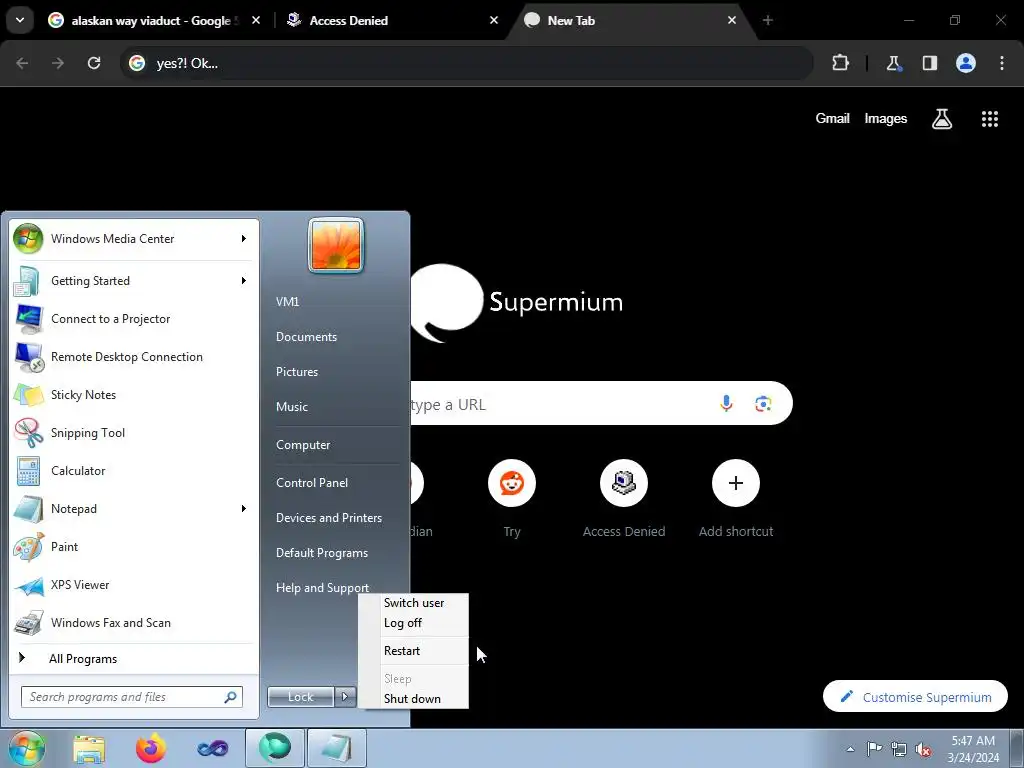
Task: Click the user account picture
Action: 336,246
